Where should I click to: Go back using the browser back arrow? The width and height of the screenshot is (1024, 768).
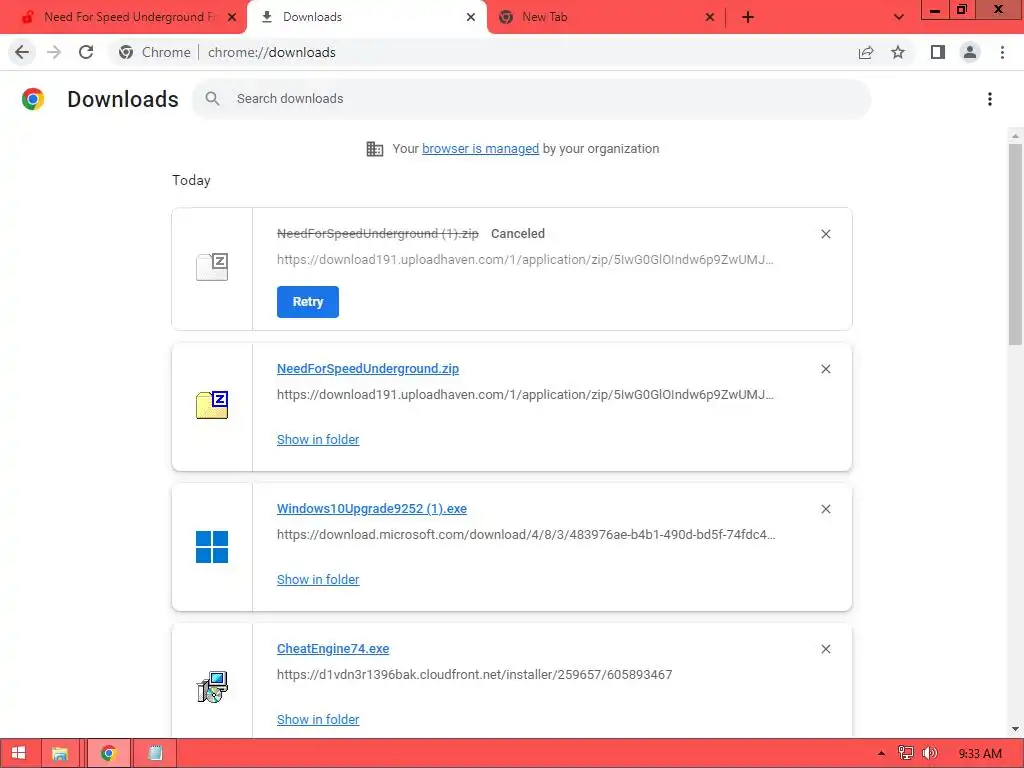coord(22,52)
